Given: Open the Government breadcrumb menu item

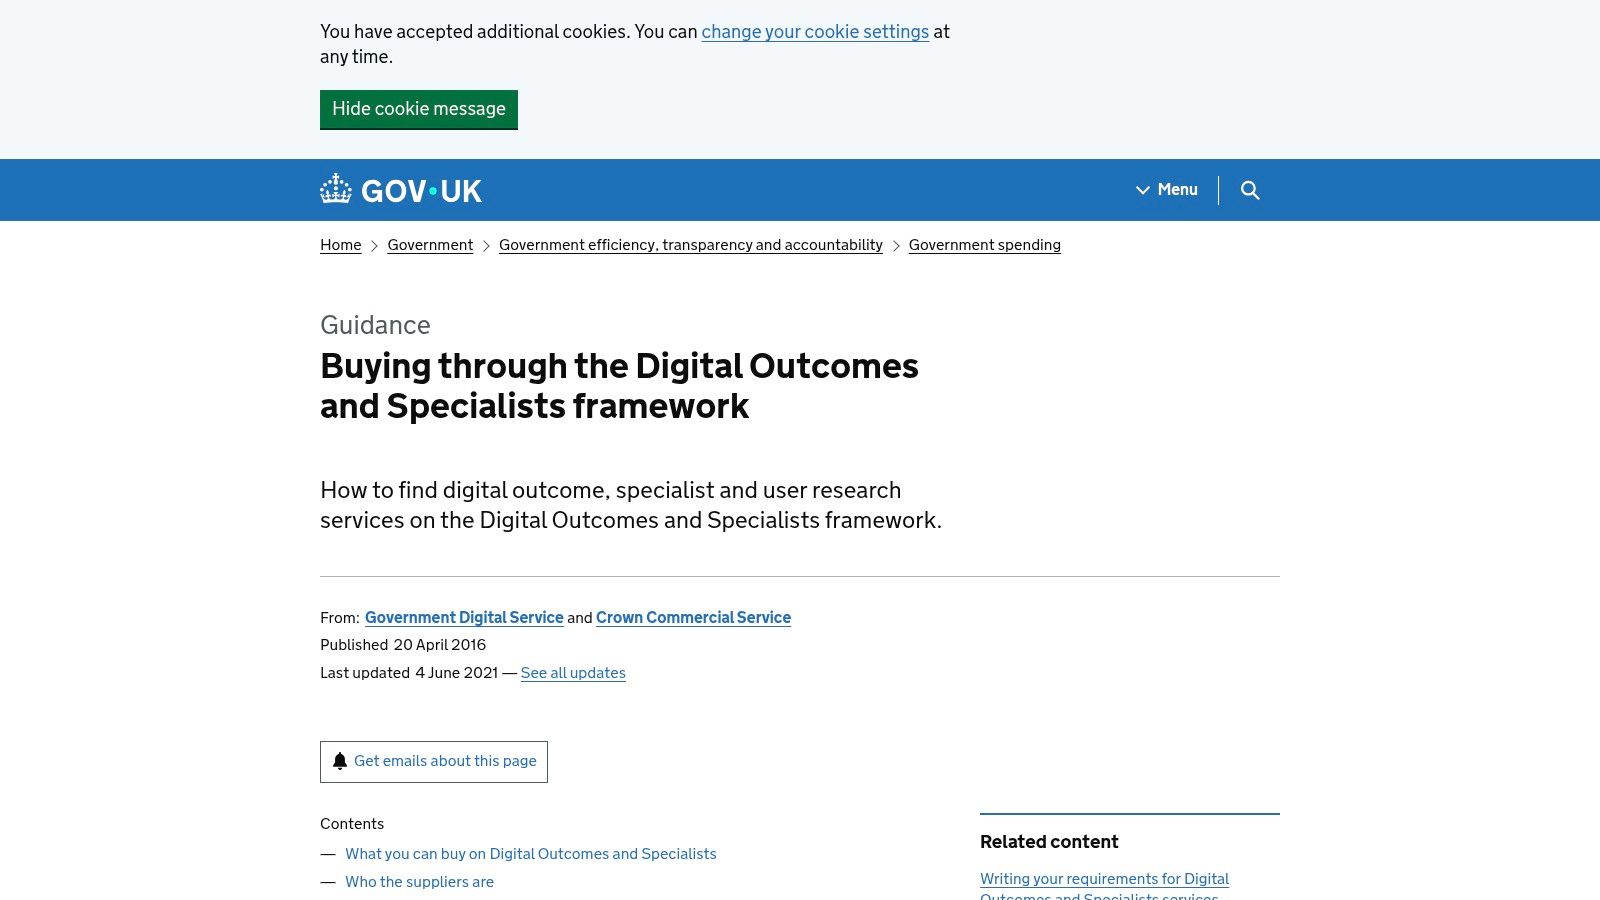Looking at the screenshot, I should tap(430, 245).
